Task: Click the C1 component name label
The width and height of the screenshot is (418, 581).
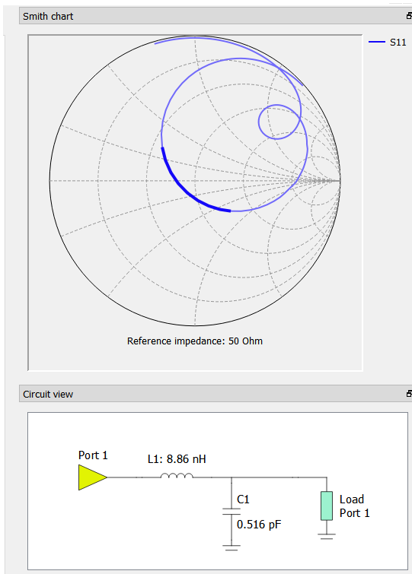Action: (243, 499)
